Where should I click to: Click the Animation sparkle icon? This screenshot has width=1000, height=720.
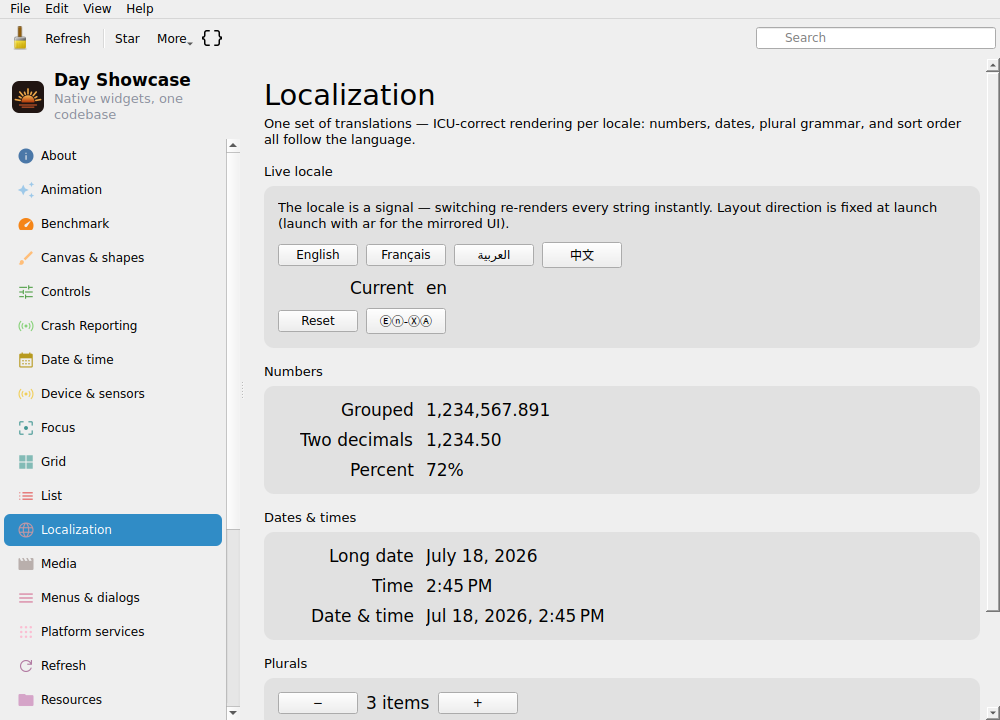pos(26,189)
